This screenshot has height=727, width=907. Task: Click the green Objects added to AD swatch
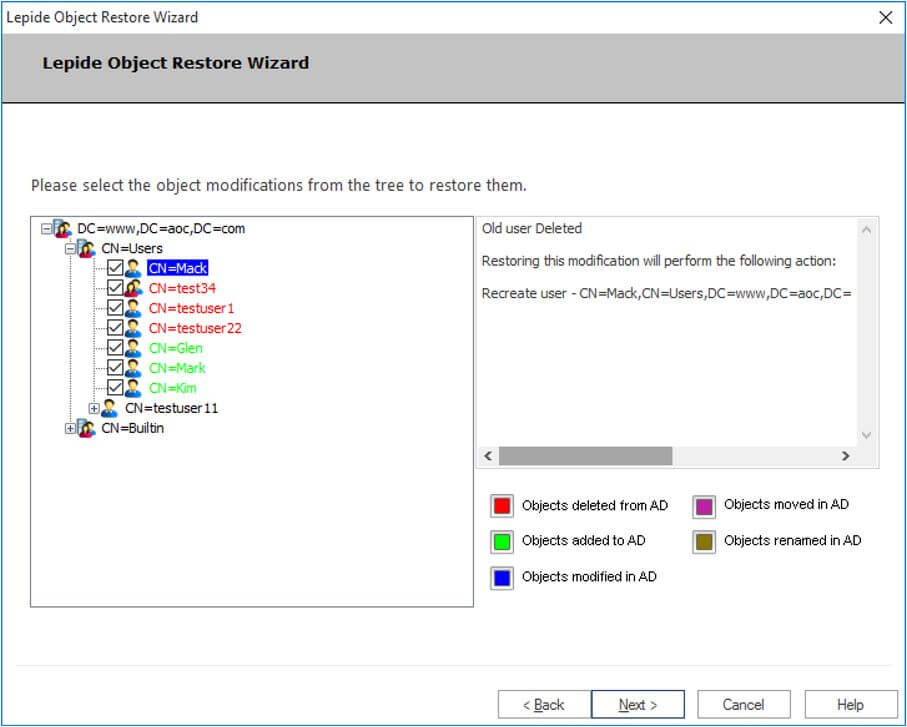click(x=502, y=541)
